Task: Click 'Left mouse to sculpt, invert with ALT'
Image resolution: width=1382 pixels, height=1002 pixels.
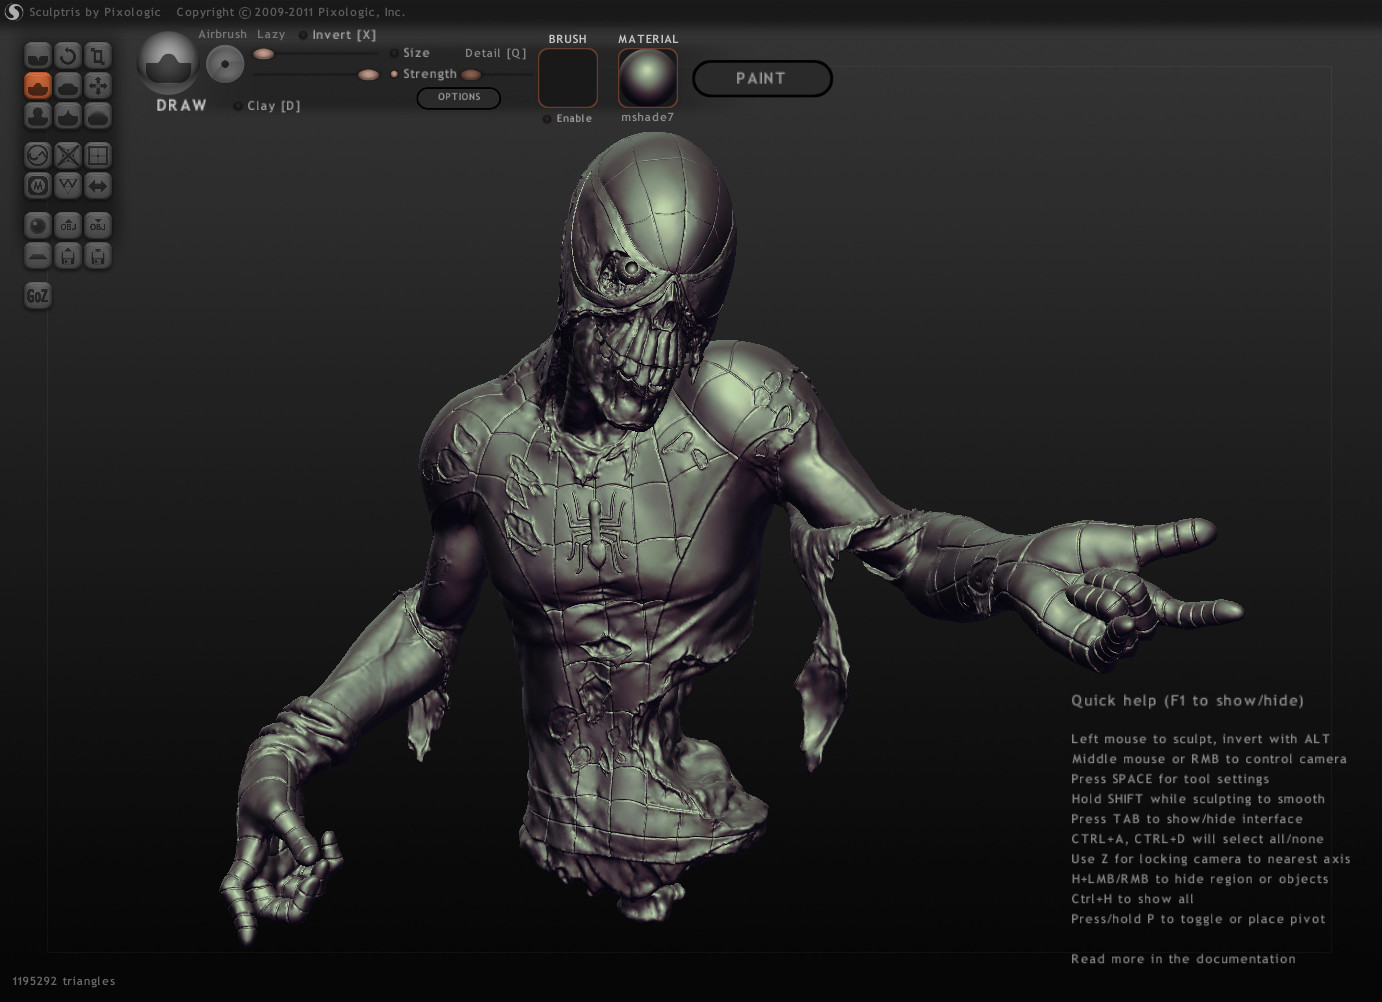Action: (1201, 739)
